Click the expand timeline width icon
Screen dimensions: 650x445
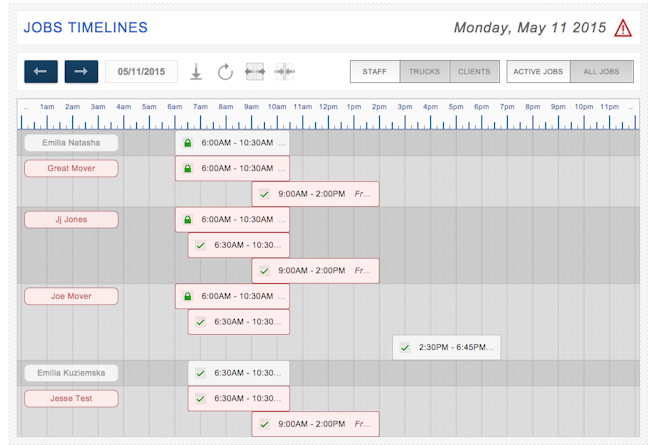tap(254, 71)
